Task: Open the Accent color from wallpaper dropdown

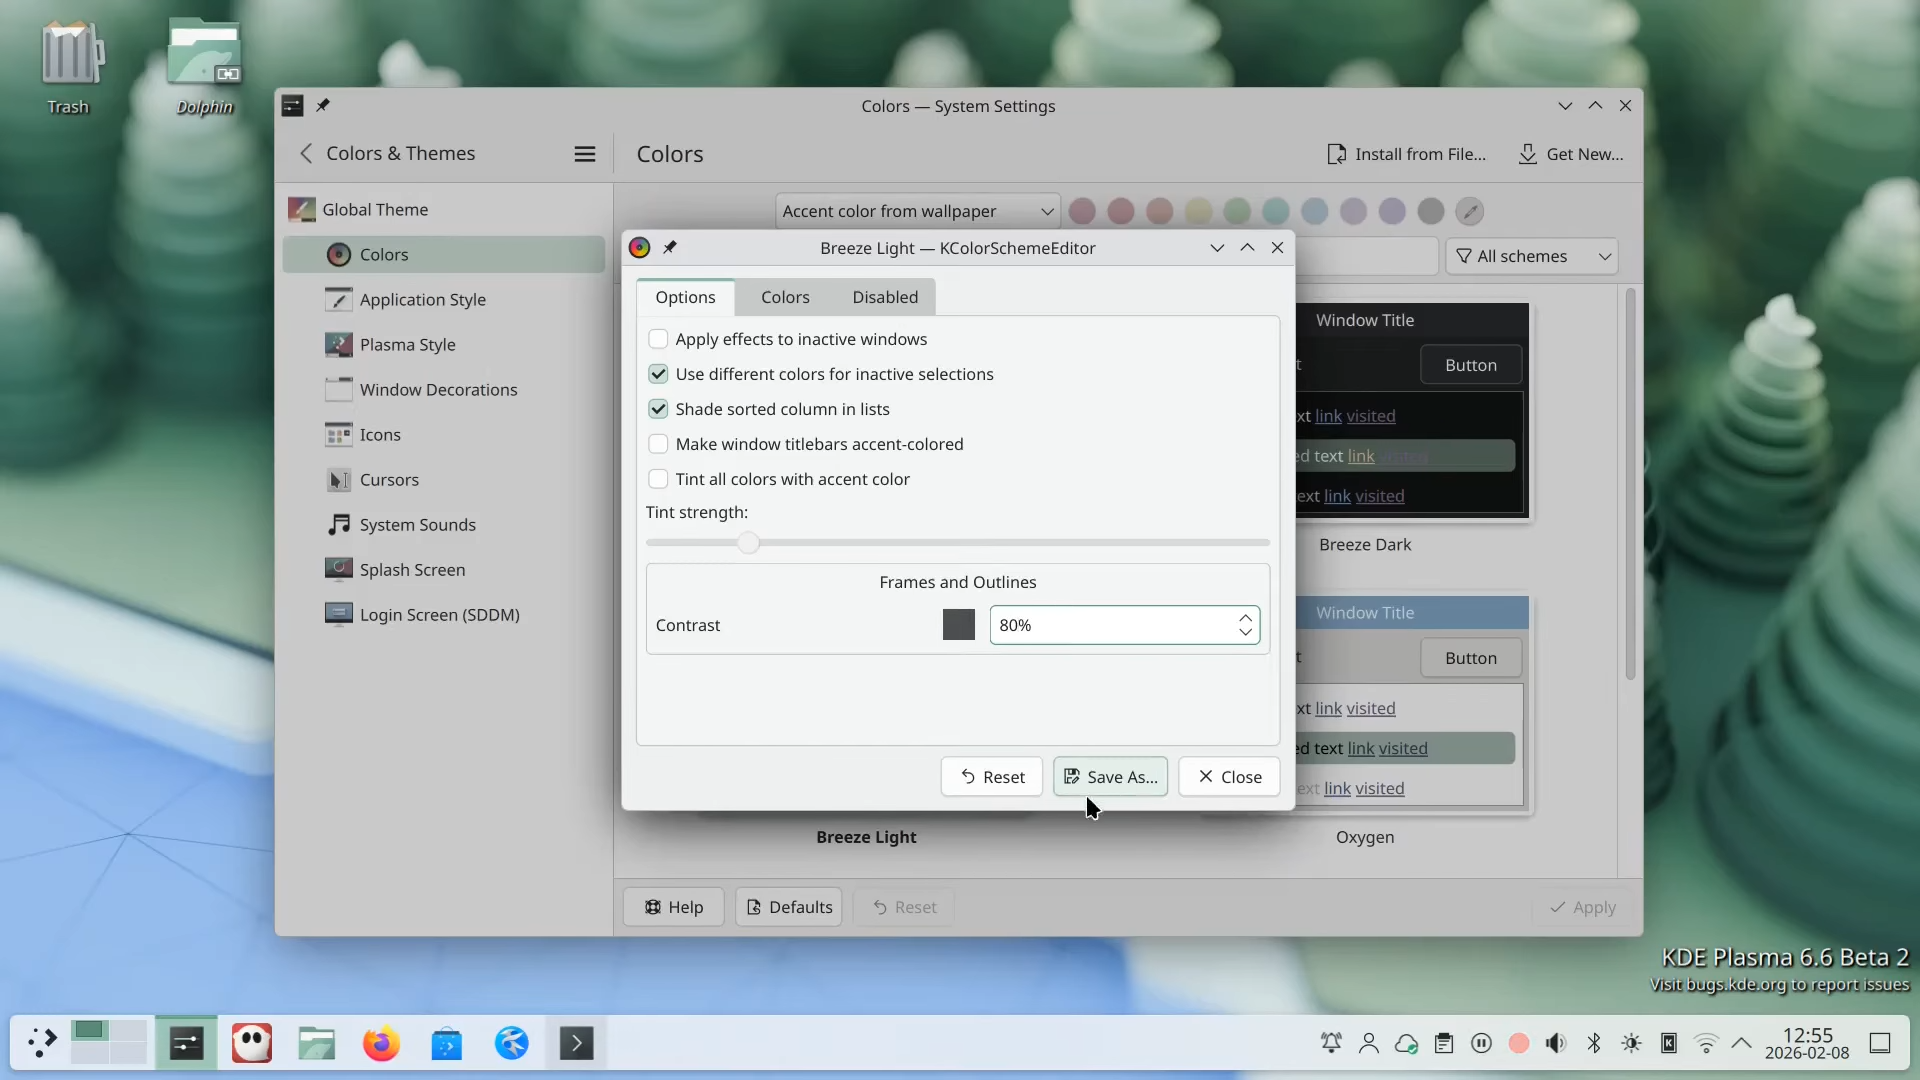Action: 916,211
